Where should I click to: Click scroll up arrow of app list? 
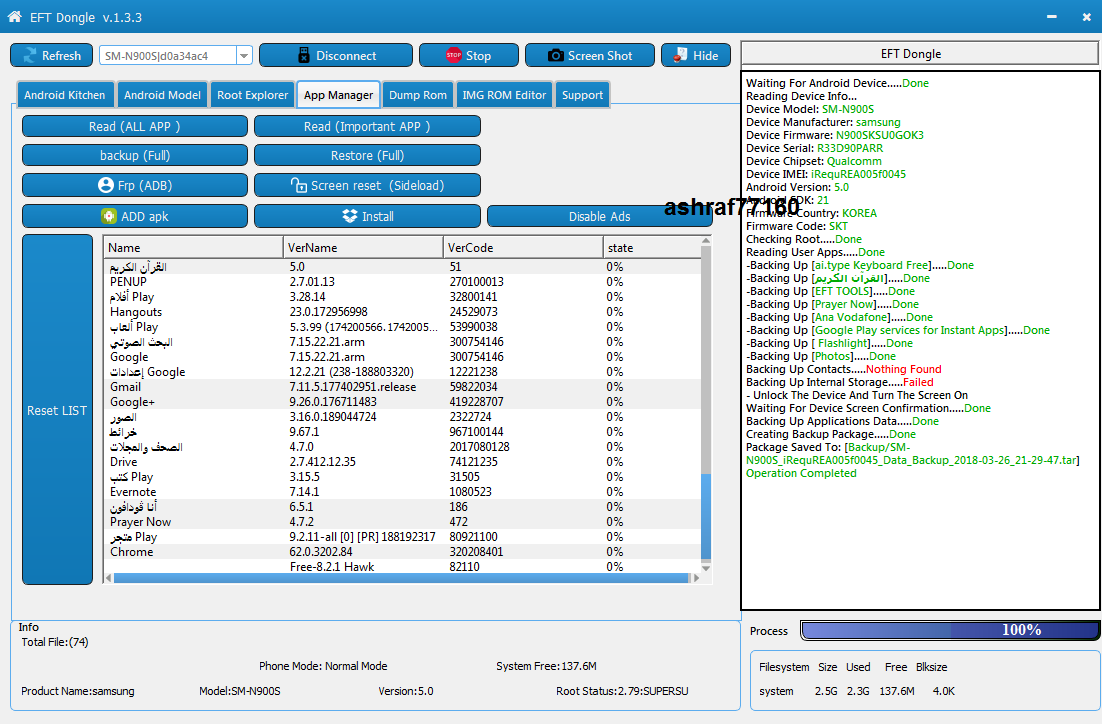(706, 241)
